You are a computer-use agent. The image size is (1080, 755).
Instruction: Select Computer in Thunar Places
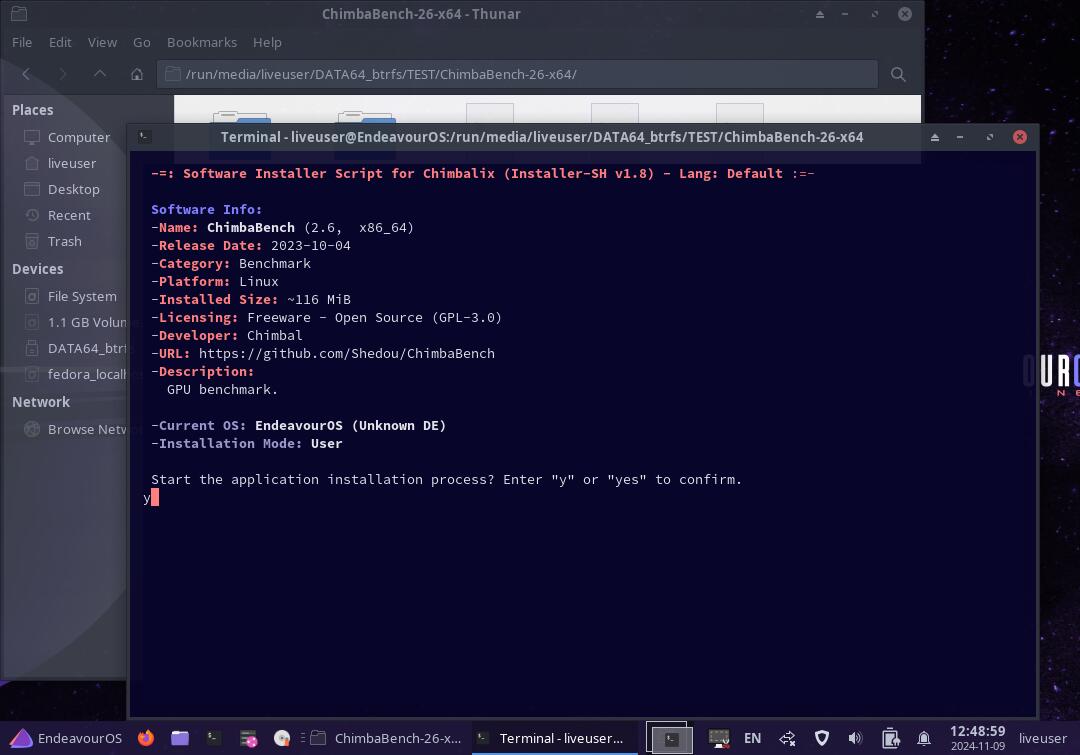(x=79, y=137)
